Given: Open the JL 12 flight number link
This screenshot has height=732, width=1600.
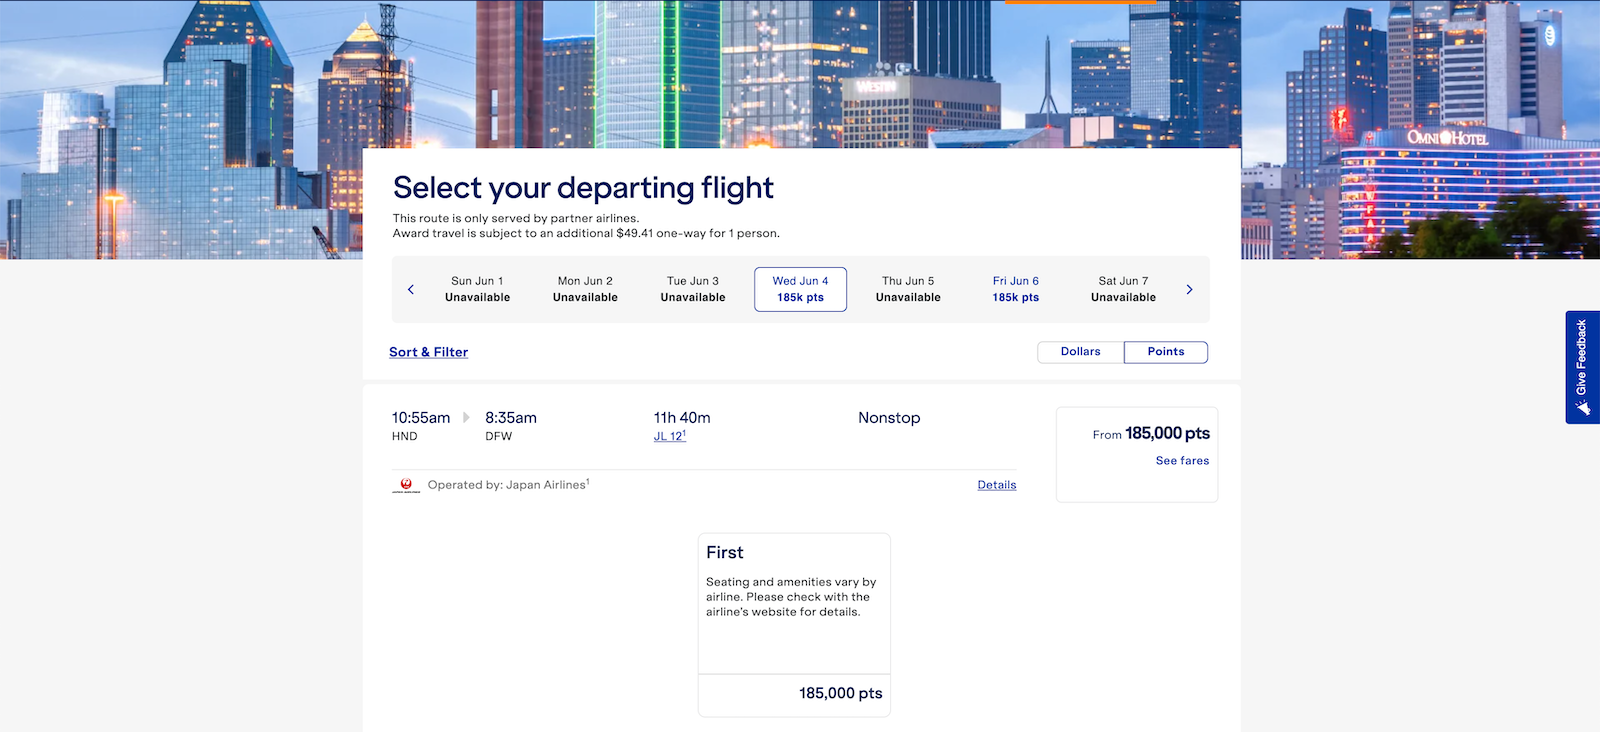Looking at the screenshot, I should coord(669,437).
